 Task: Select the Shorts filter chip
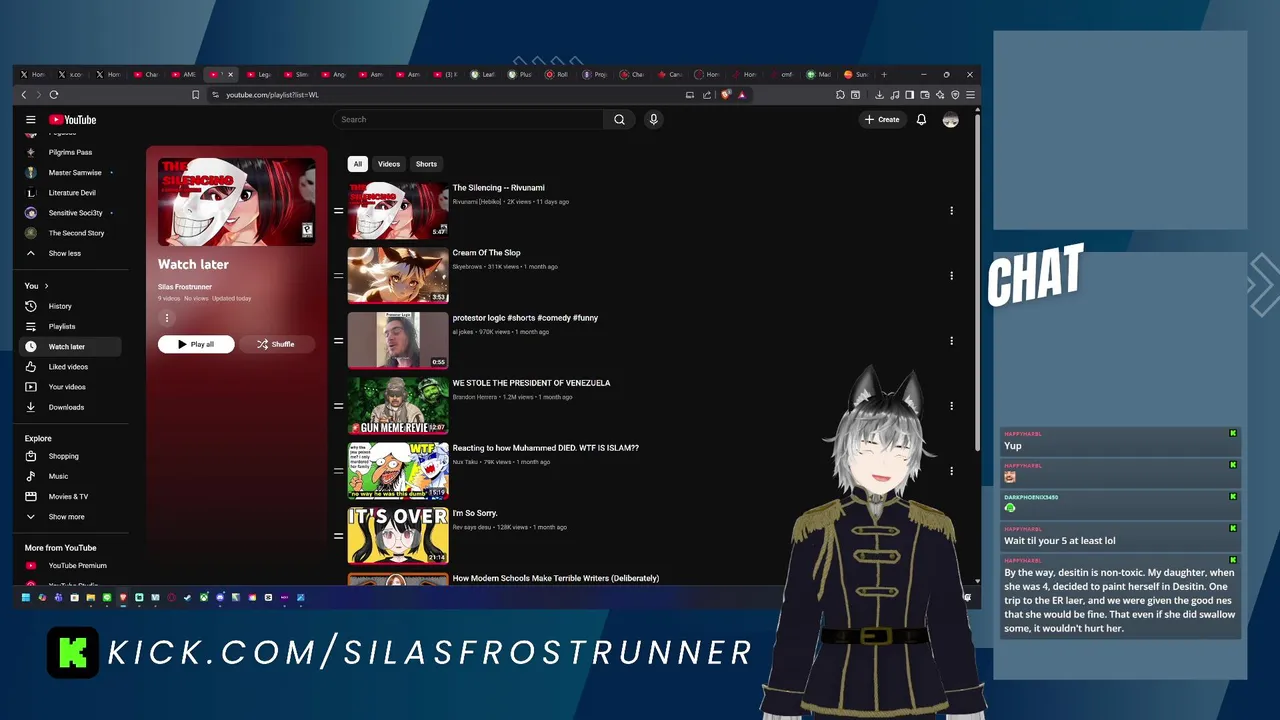pos(426,164)
